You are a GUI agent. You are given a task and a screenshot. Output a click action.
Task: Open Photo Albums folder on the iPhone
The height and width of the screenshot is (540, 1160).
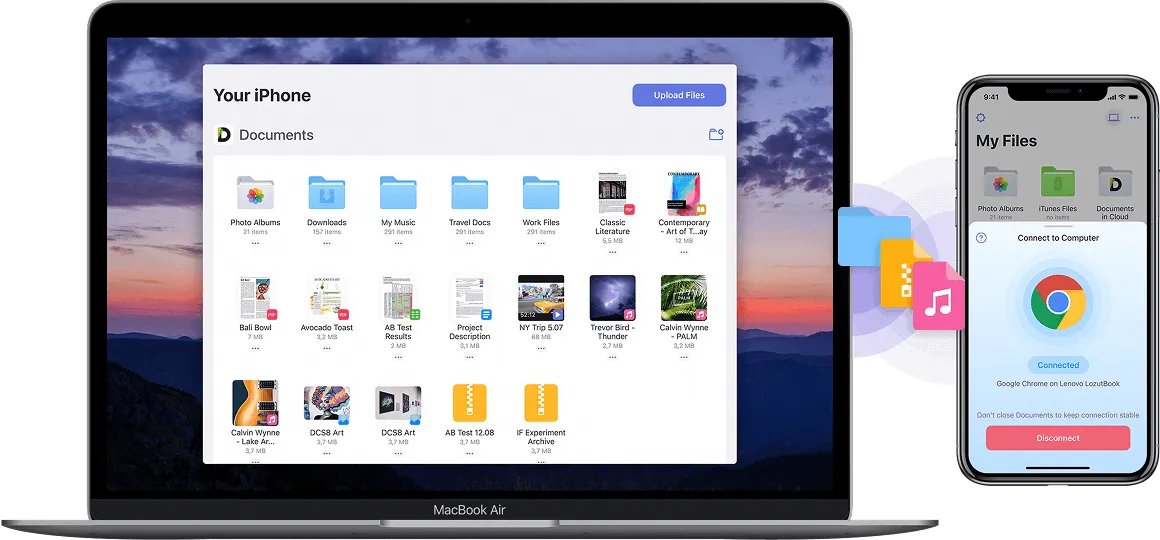click(1000, 182)
